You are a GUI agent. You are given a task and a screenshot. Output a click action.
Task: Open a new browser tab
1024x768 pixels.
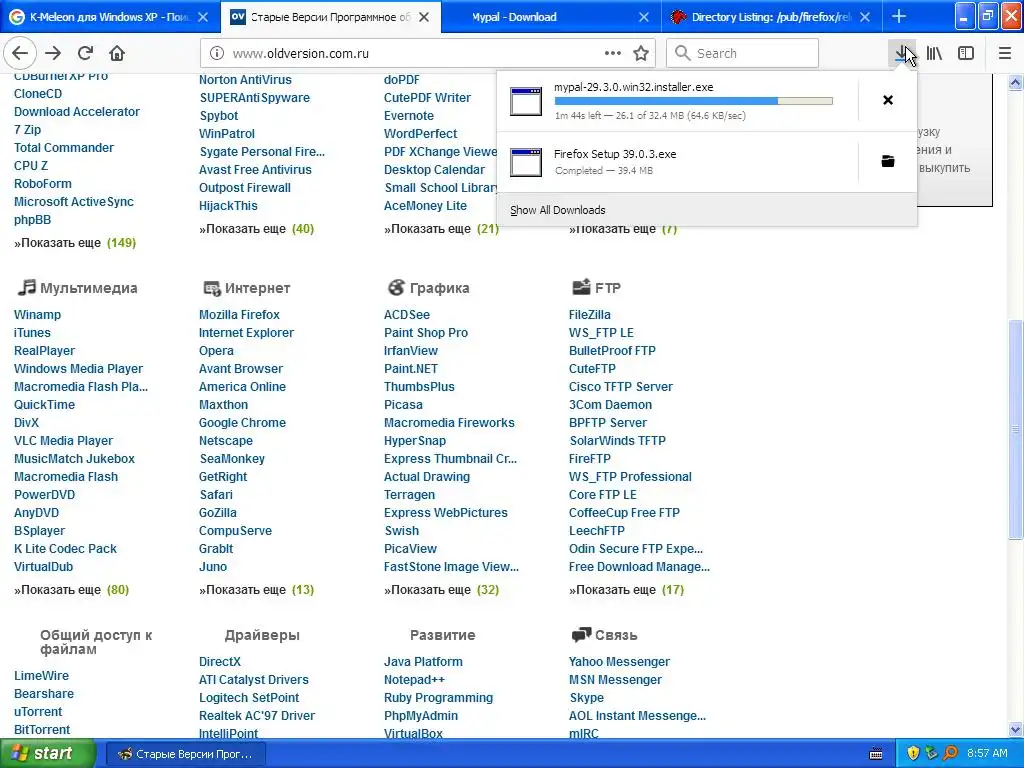(x=899, y=16)
